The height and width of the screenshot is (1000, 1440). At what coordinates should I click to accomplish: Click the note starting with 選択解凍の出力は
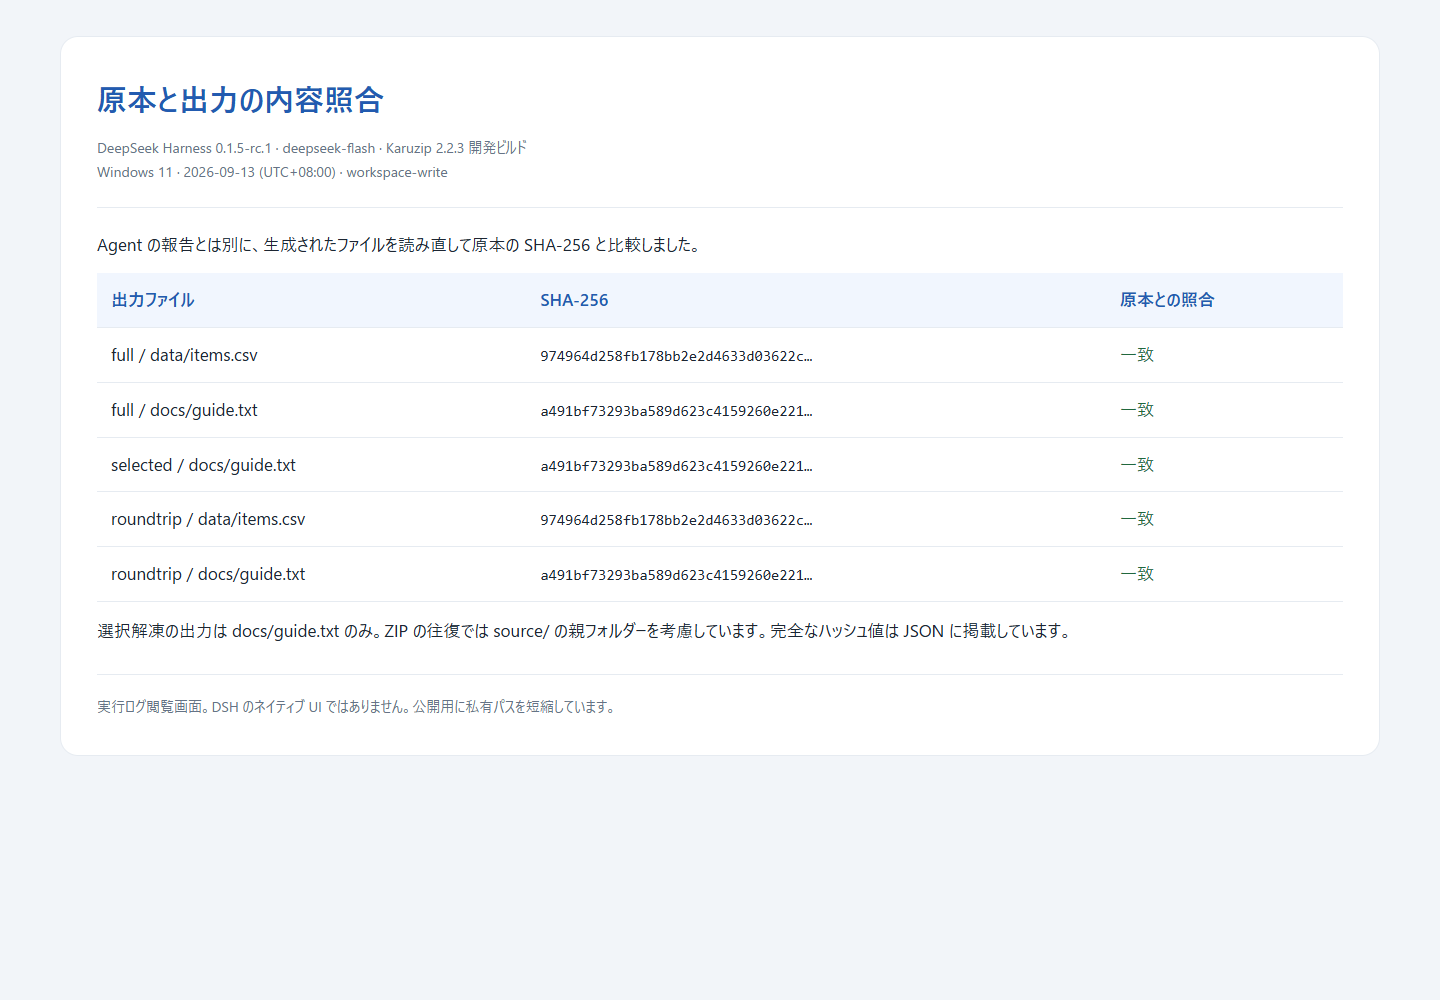[x=586, y=631]
